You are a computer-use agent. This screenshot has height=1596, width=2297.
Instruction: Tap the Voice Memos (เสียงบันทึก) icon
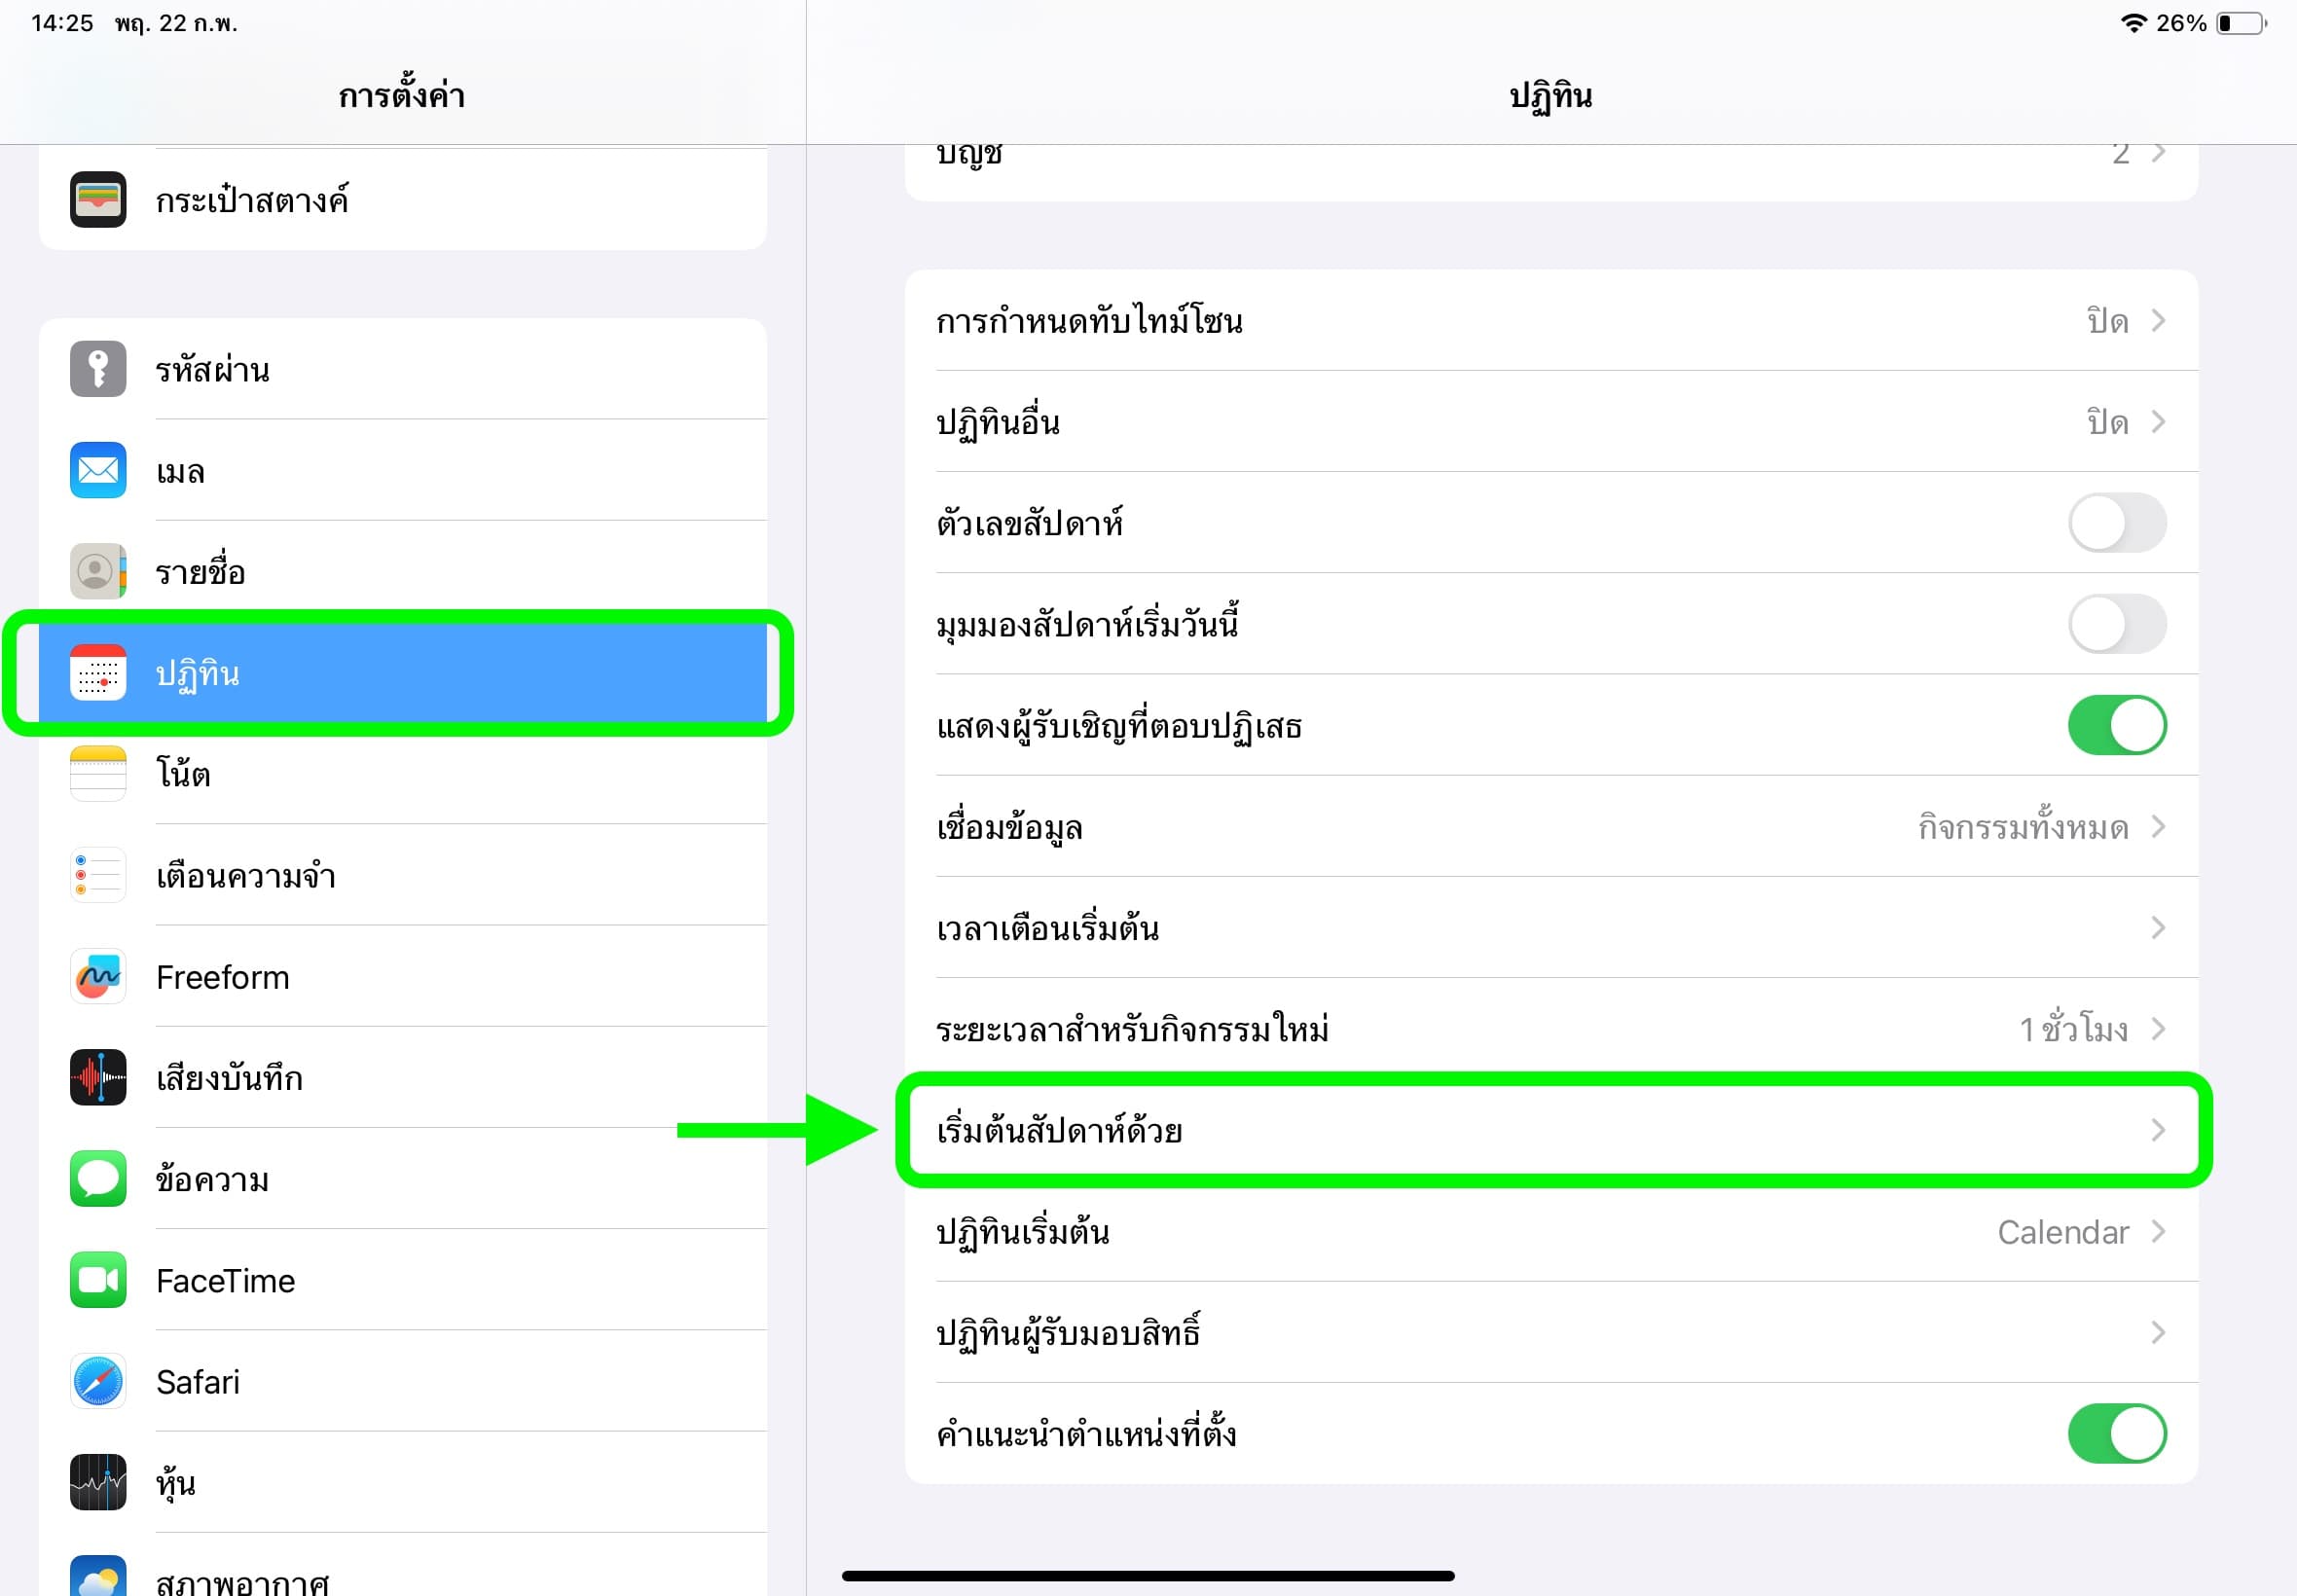click(x=98, y=1077)
